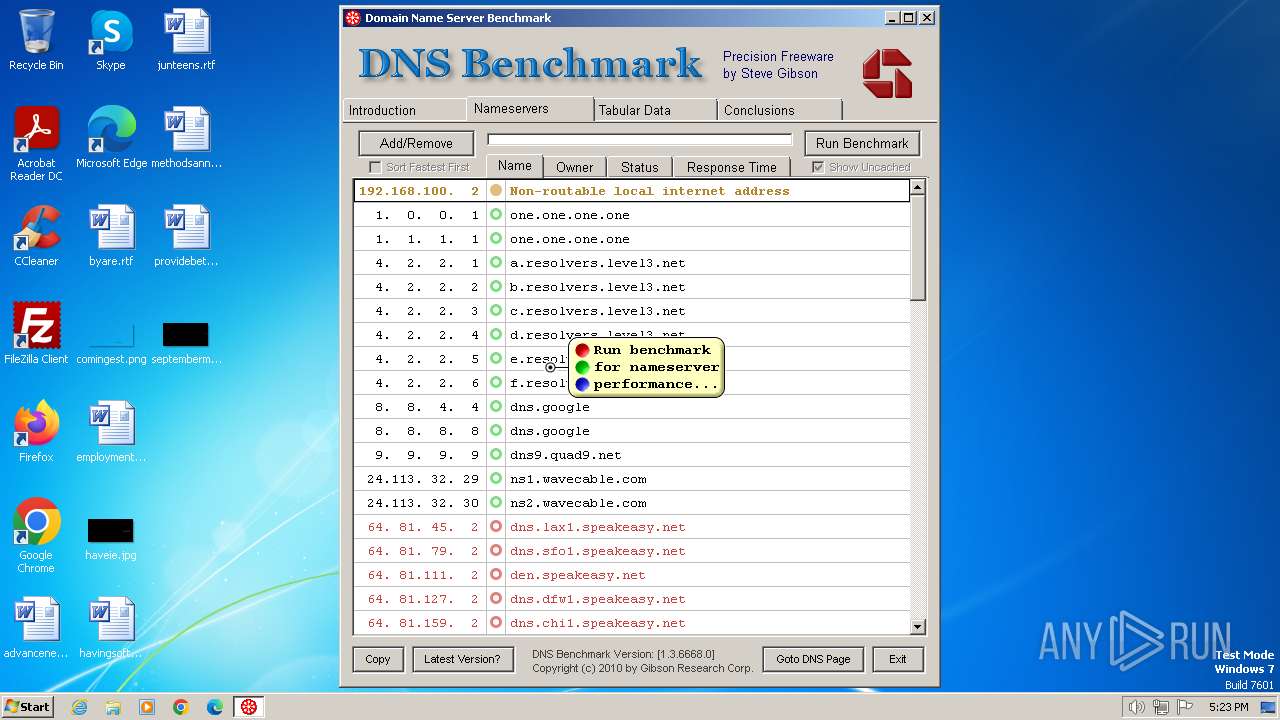This screenshot has width=1280, height=720.
Task: Open Microsoft Edge desktop shortcut
Action: coord(111,138)
